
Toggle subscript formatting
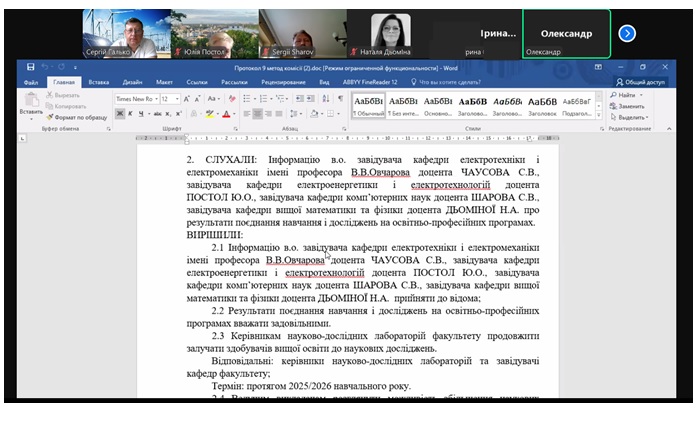click(168, 114)
